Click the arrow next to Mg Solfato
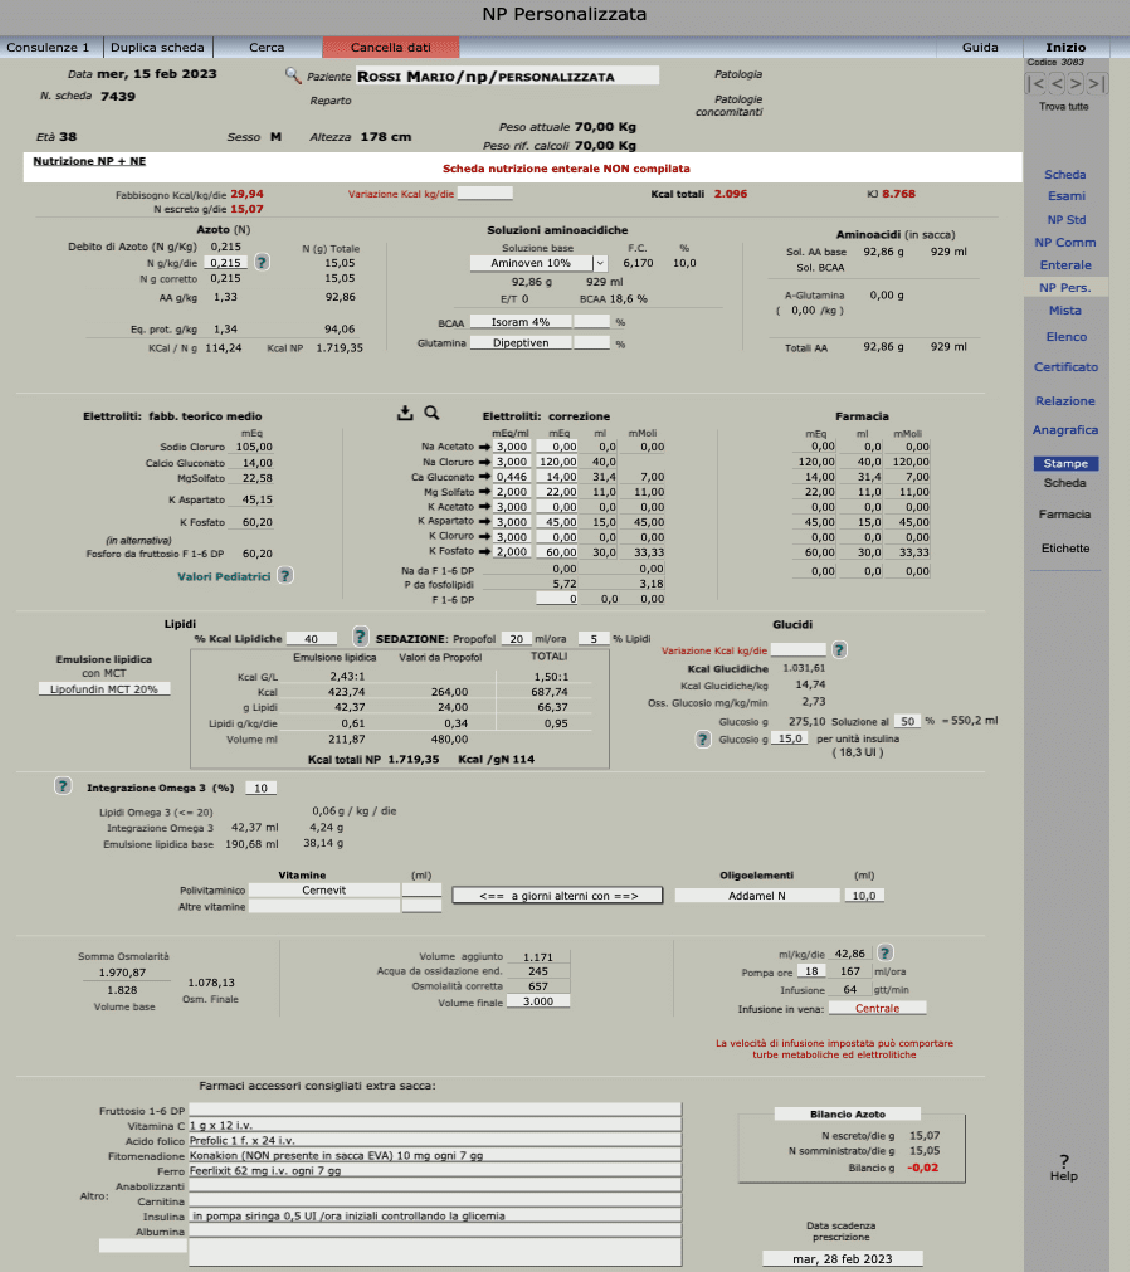Viewport: 1130px width, 1272px height. coord(485,492)
